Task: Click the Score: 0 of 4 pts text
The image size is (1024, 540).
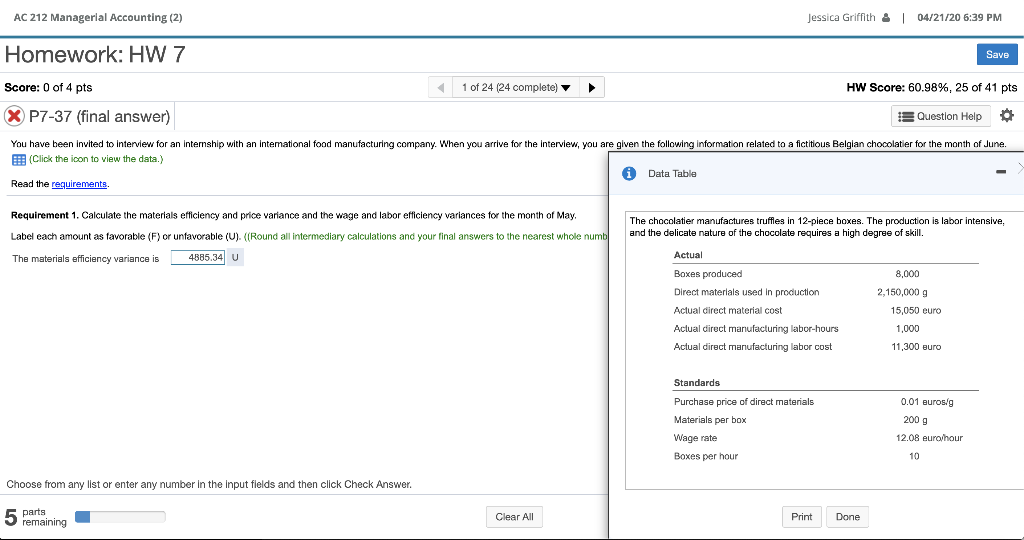Action: [x=48, y=87]
